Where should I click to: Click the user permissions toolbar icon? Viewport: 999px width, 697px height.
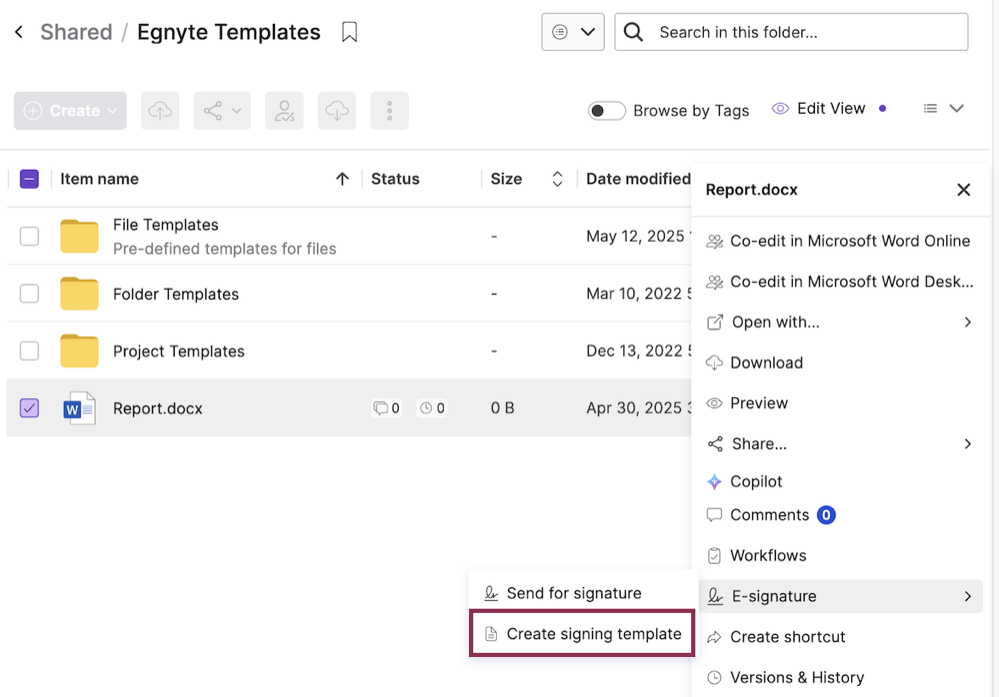[x=284, y=111]
